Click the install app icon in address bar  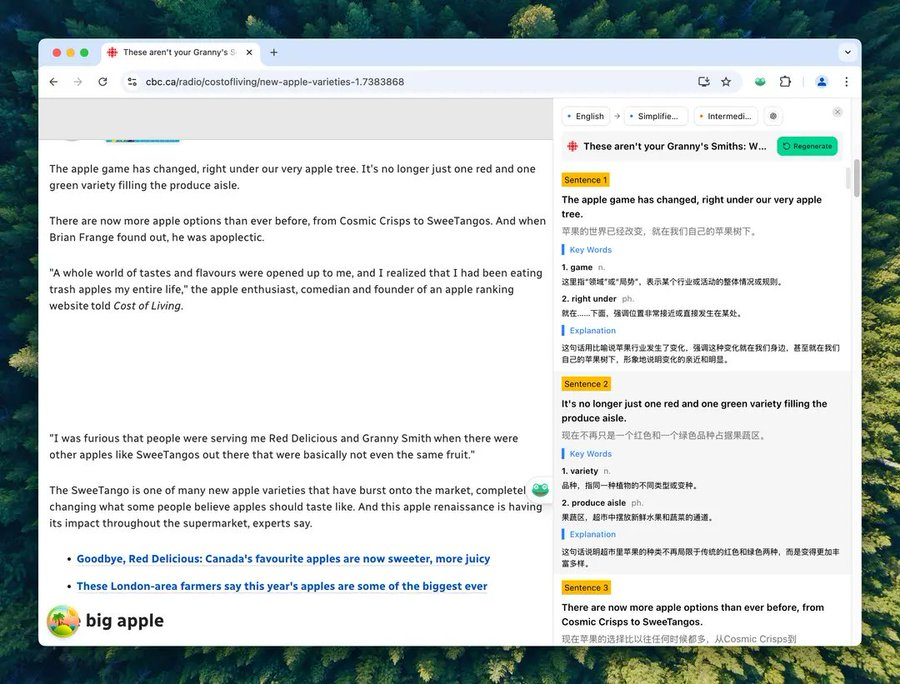(x=704, y=82)
